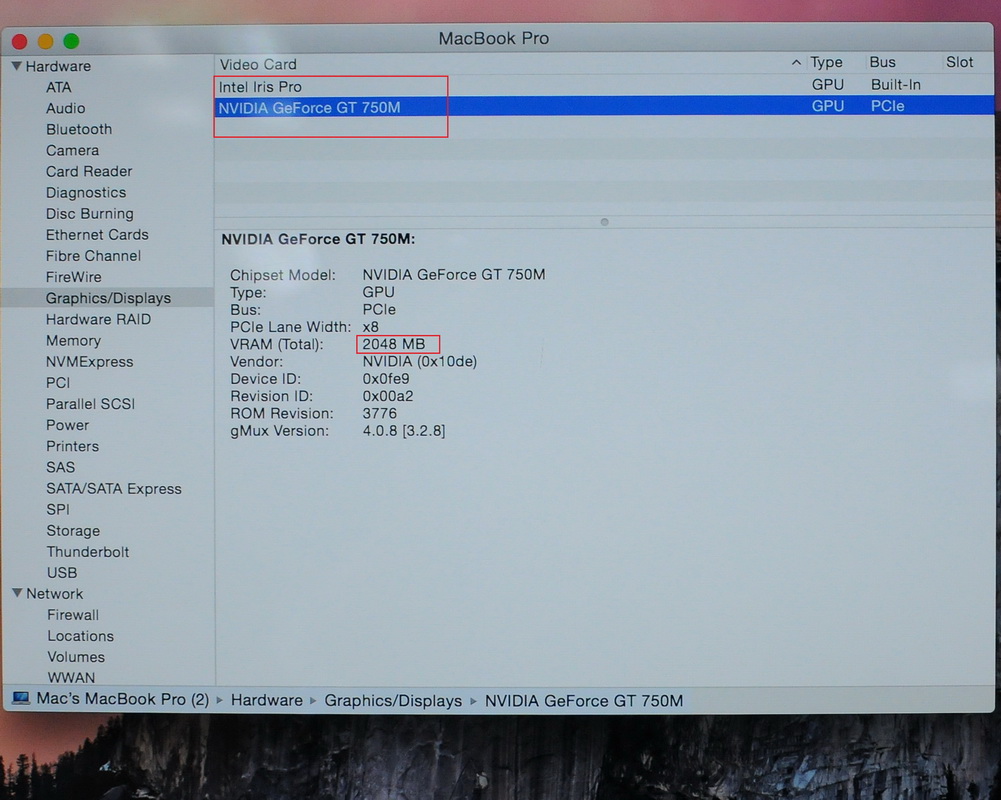Select Memory in the sidebar
The width and height of the screenshot is (1001, 800).
73,341
